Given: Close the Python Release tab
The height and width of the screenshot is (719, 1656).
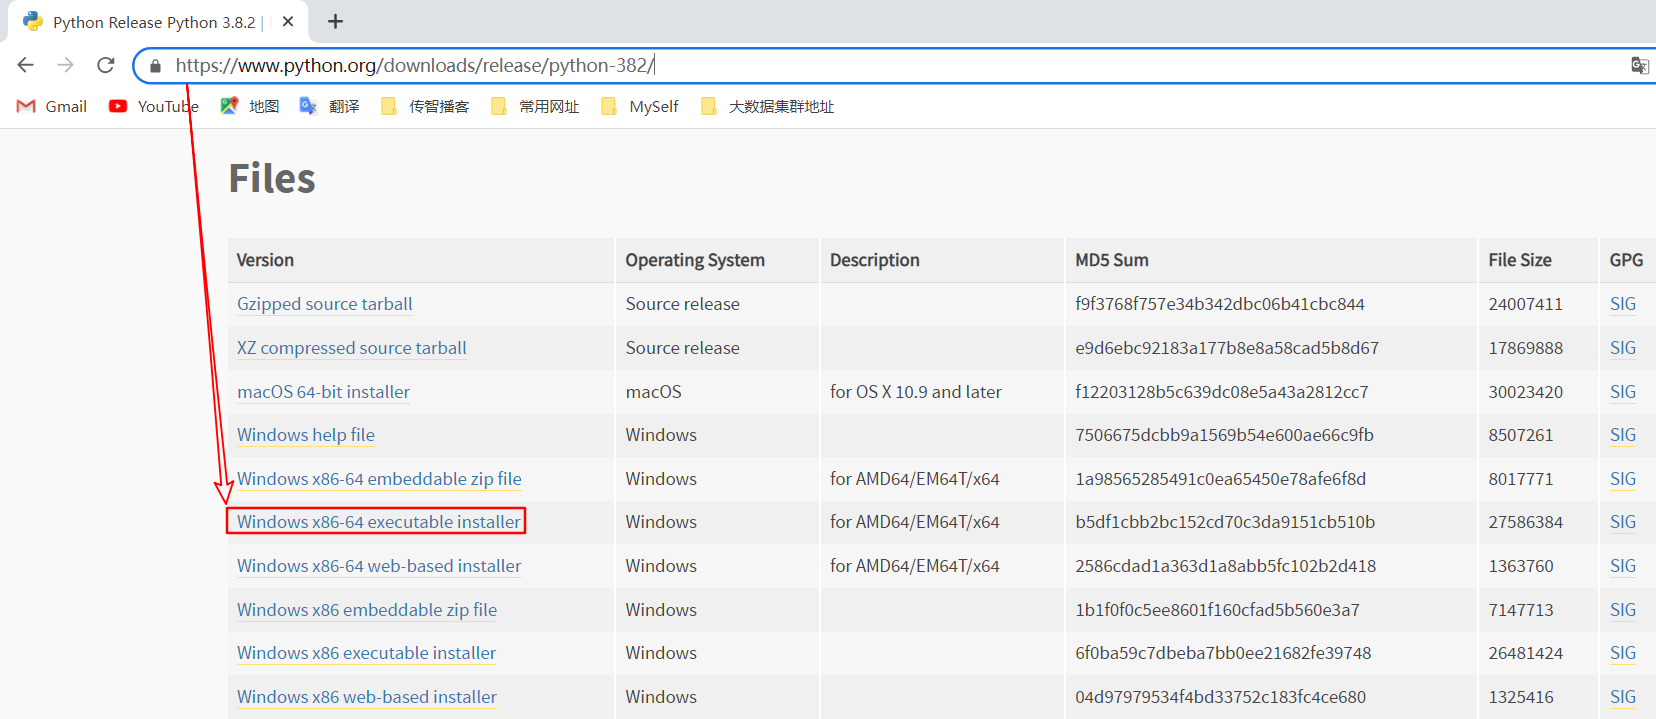Looking at the screenshot, I should click(288, 21).
